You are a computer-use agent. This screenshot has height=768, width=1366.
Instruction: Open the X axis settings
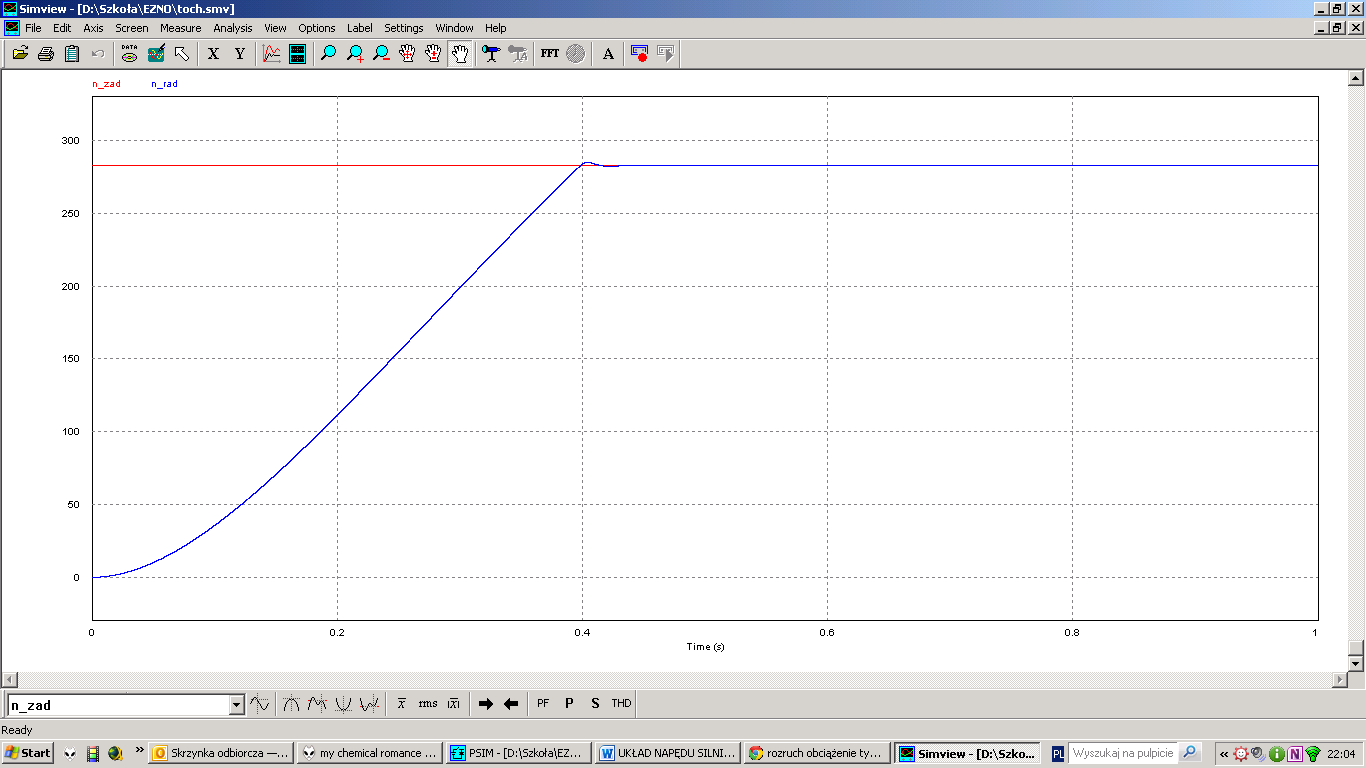[x=213, y=54]
